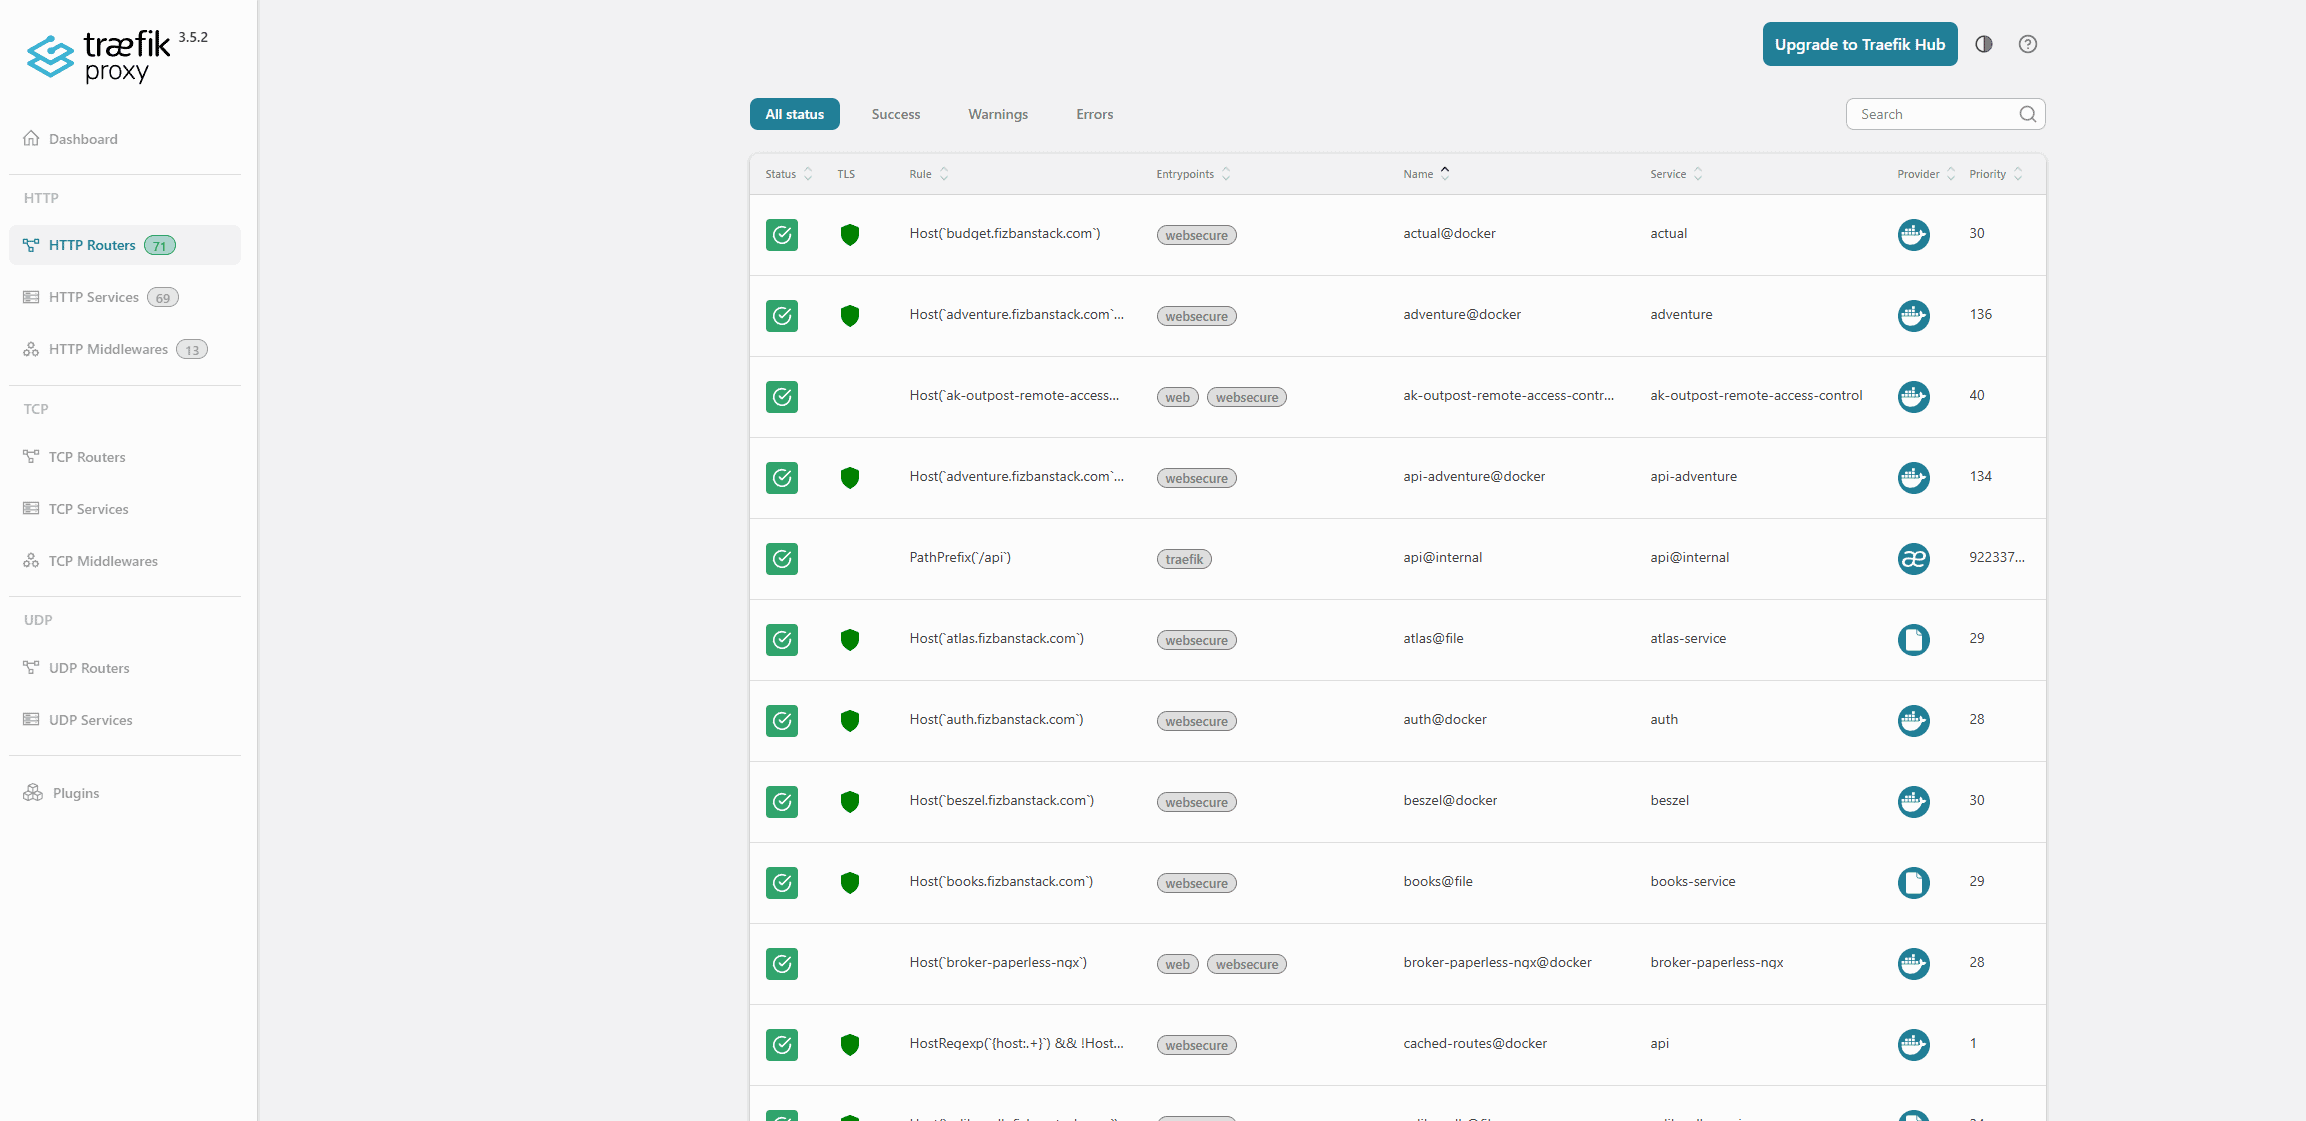The image size is (2306, 1121).
Task: Open TCP Routers page
Action: pyautogui.click(x=125, y=457)
